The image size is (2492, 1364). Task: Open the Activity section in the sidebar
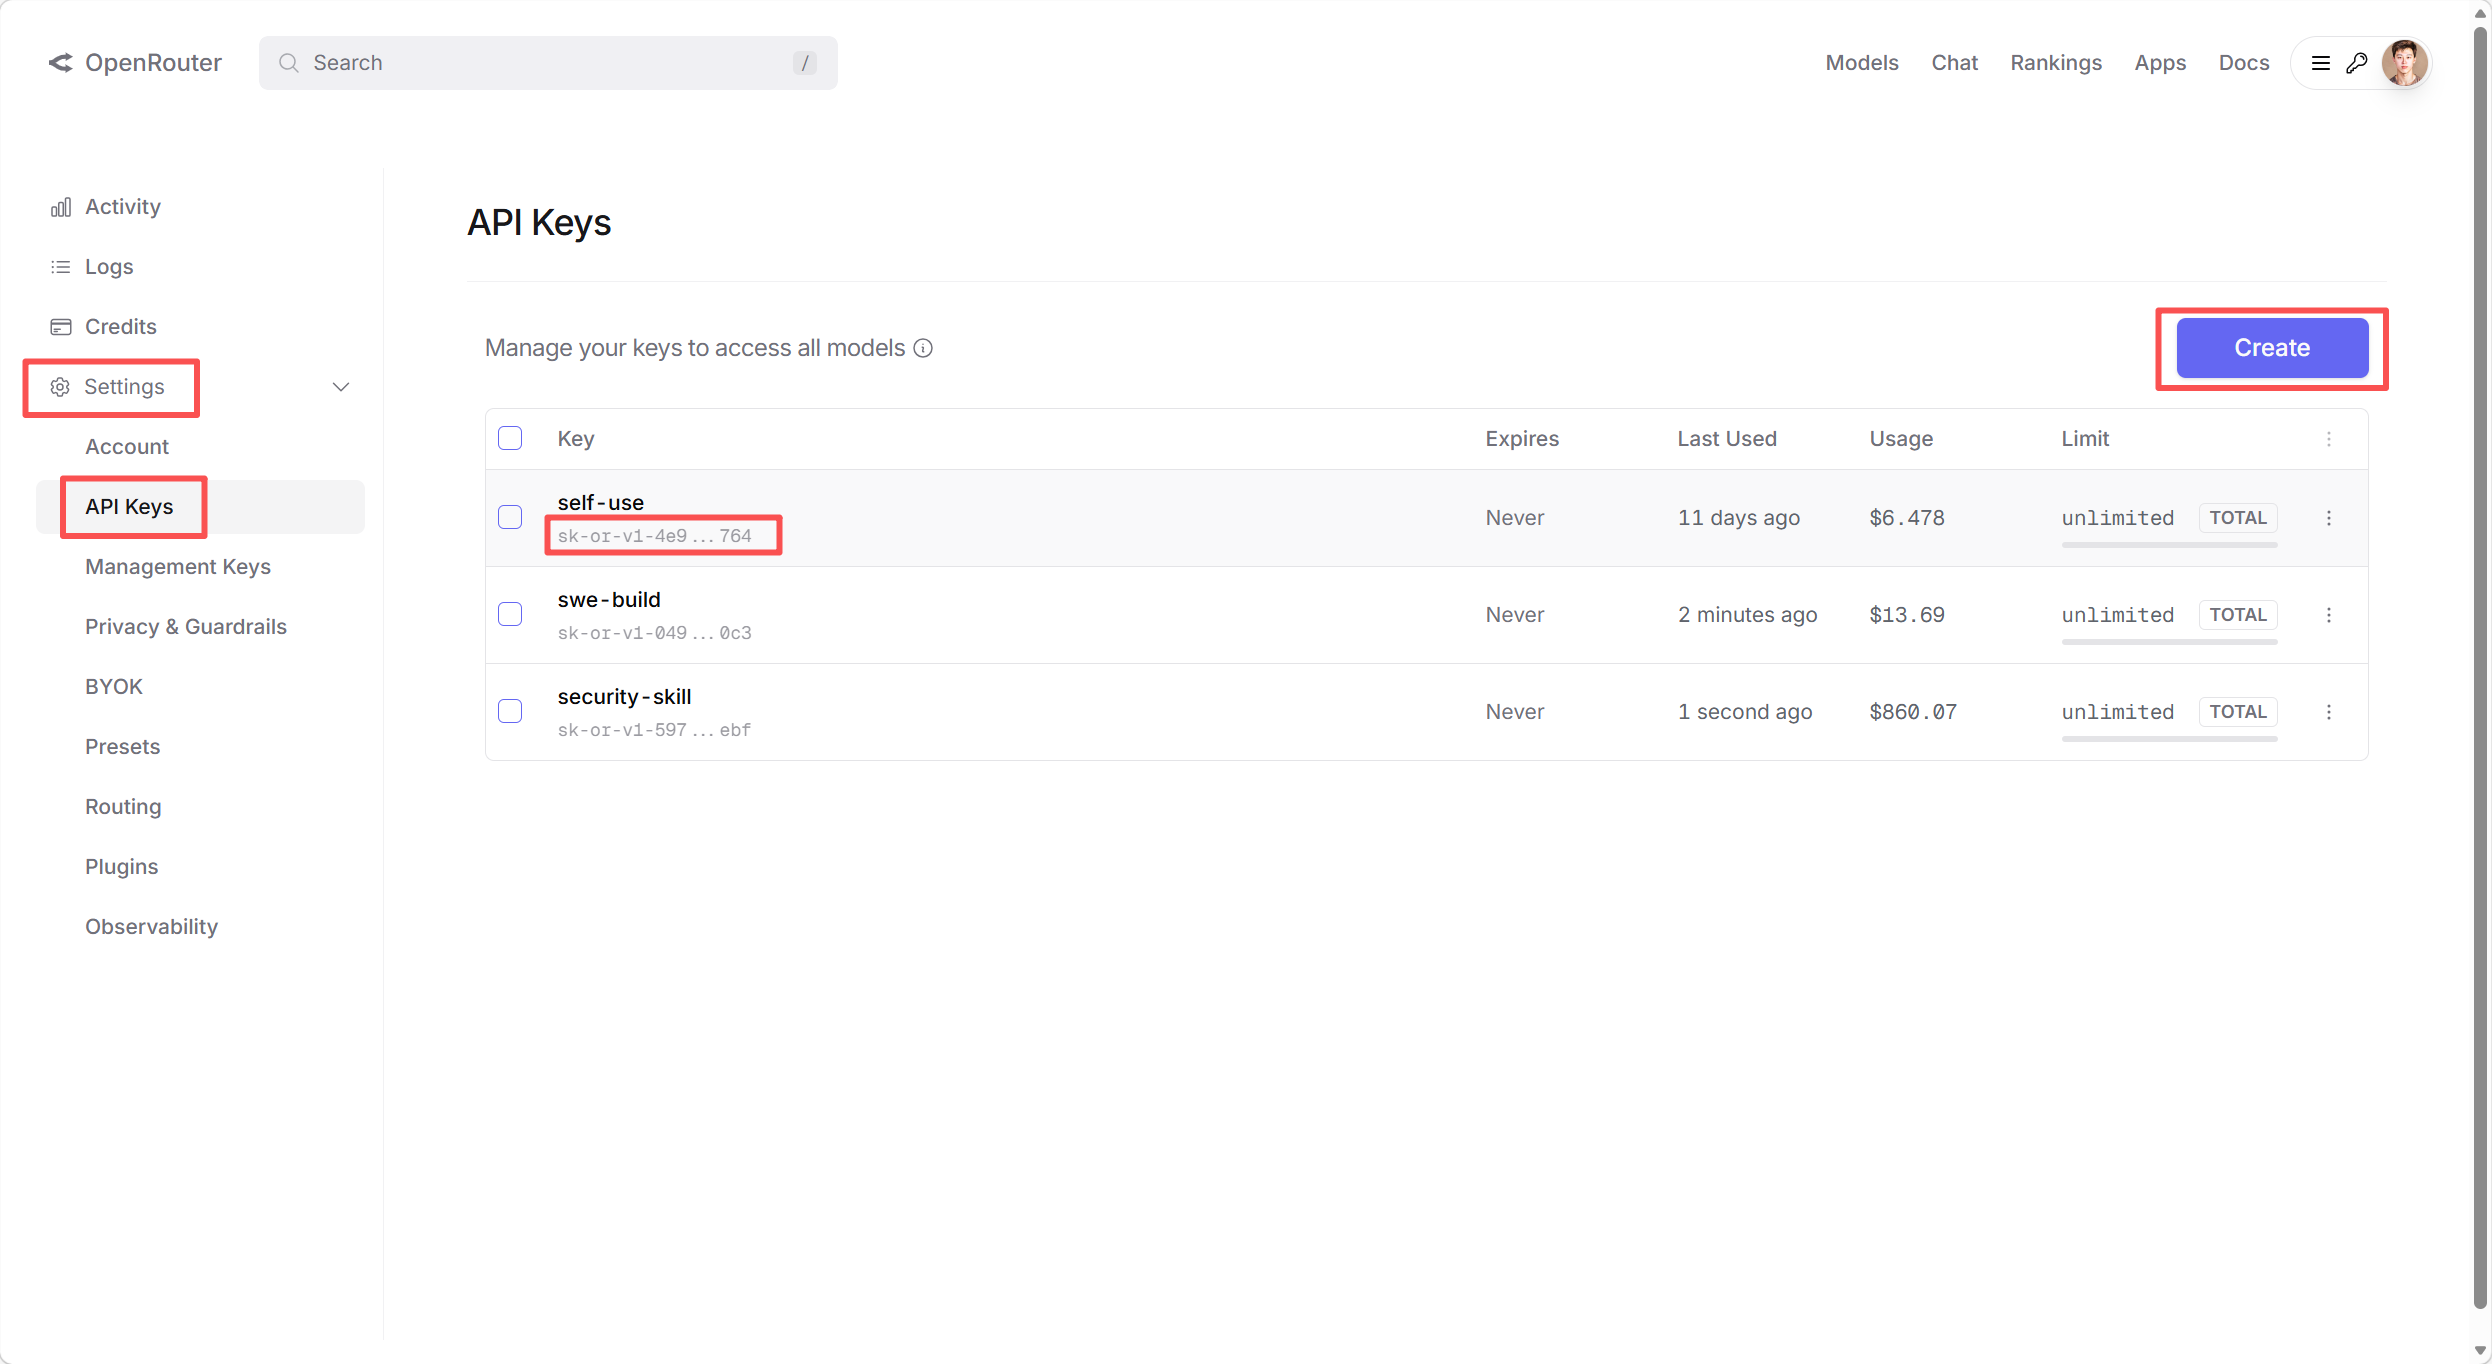[x=121, y=206]
